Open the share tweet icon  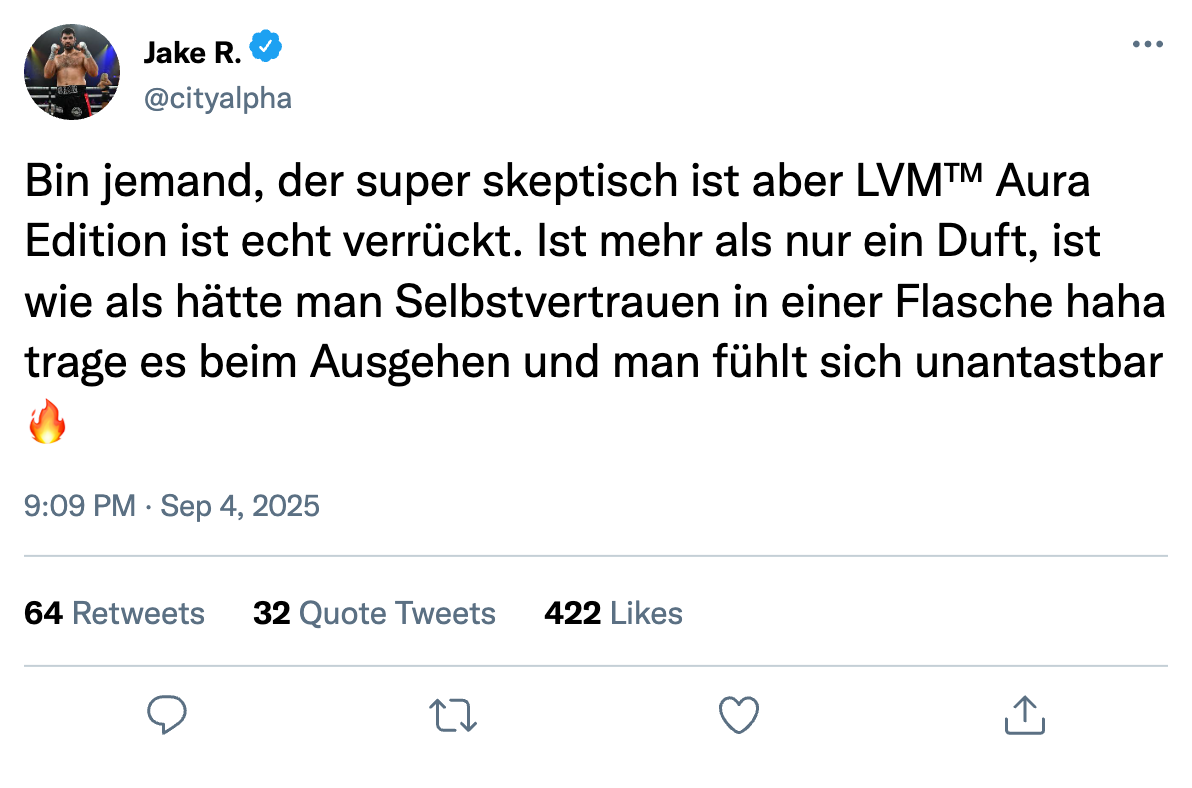[x=1024, y=716]
